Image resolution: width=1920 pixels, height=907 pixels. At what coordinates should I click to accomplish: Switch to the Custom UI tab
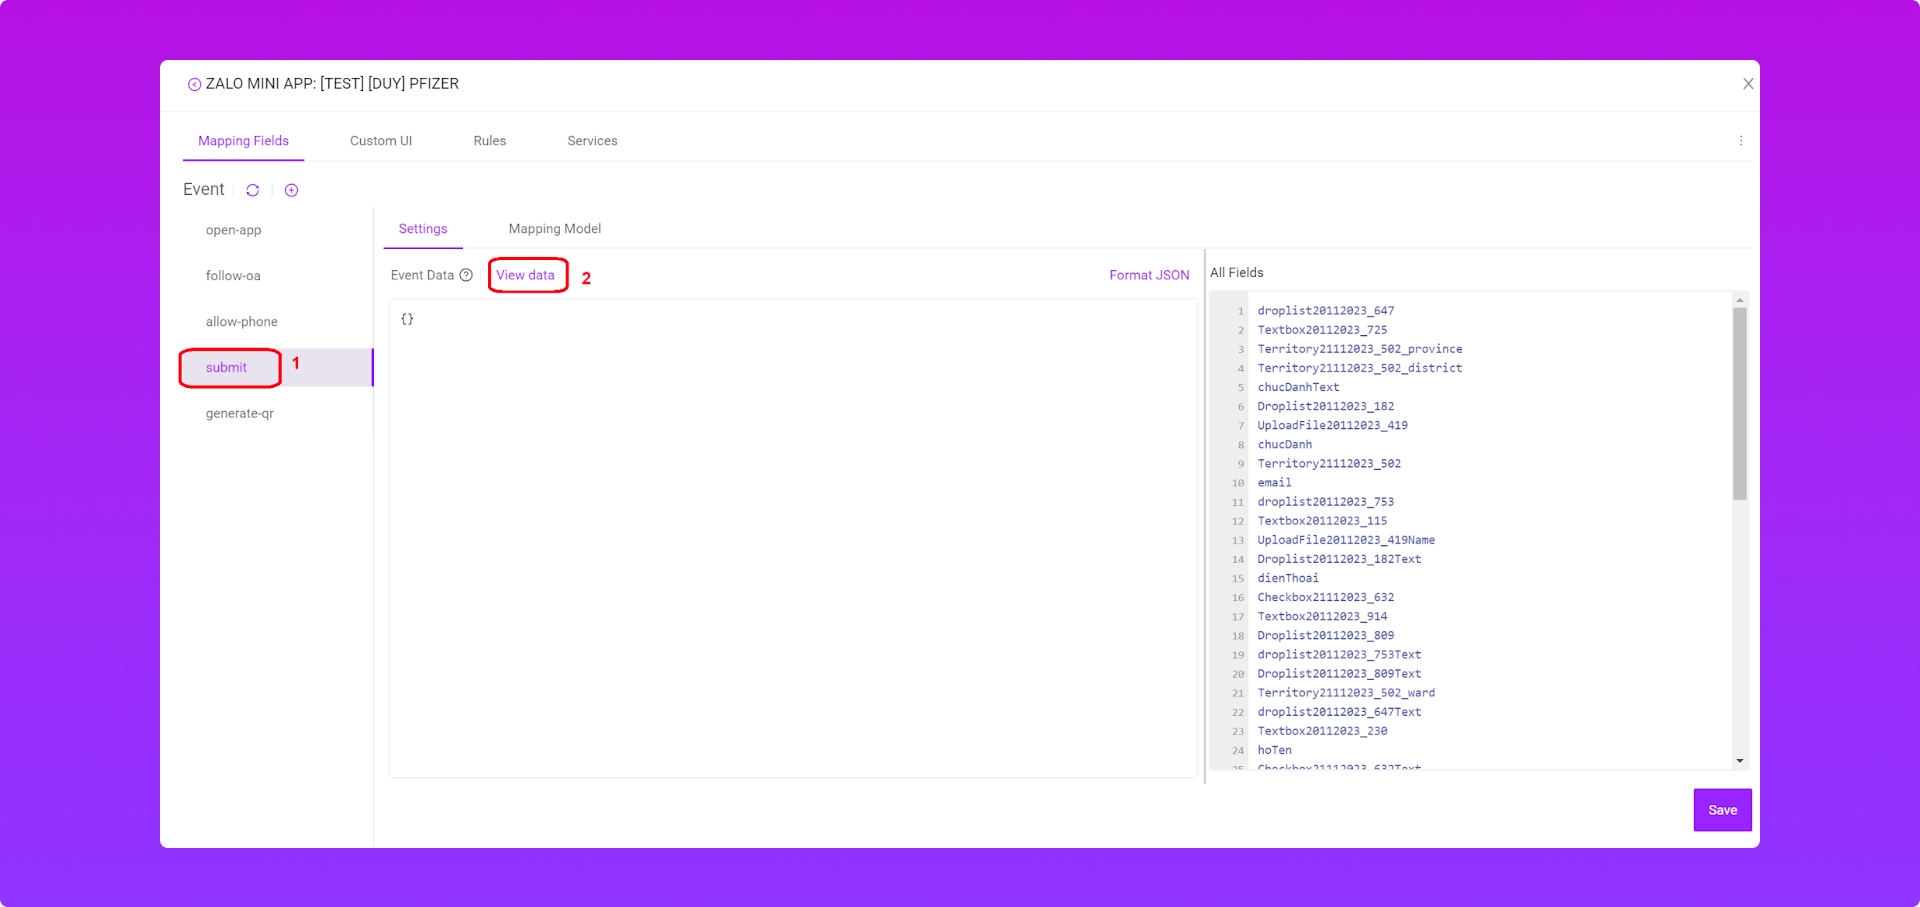[x=380, y=141]
